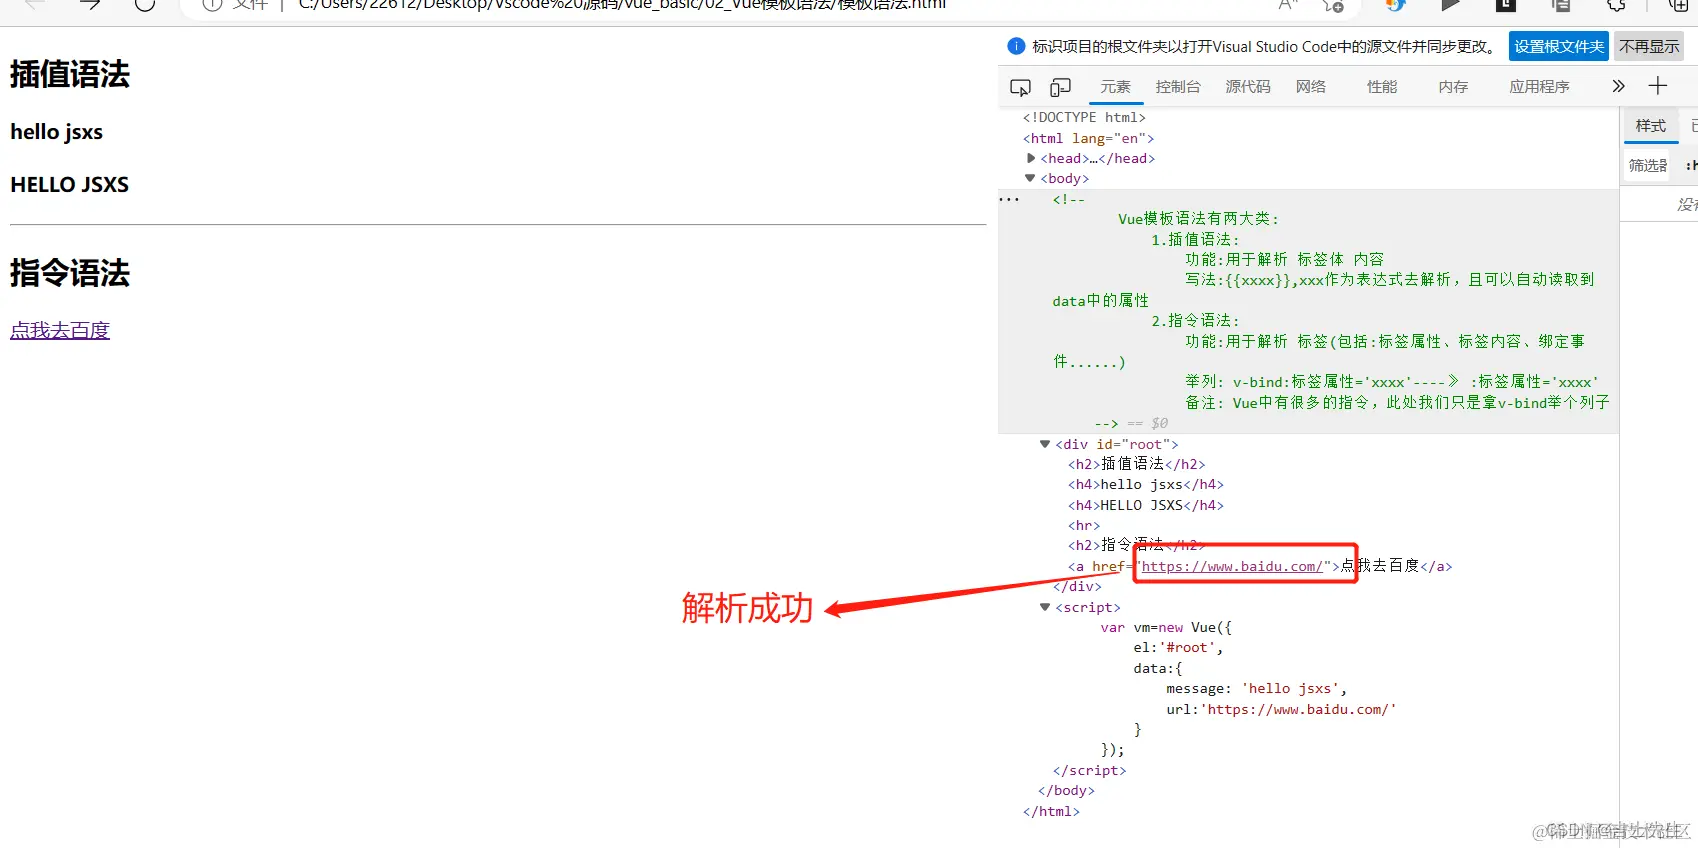Open the 应用程序 tab
Viewport: 1698px width, 848px height.
tap(1539, 87)
